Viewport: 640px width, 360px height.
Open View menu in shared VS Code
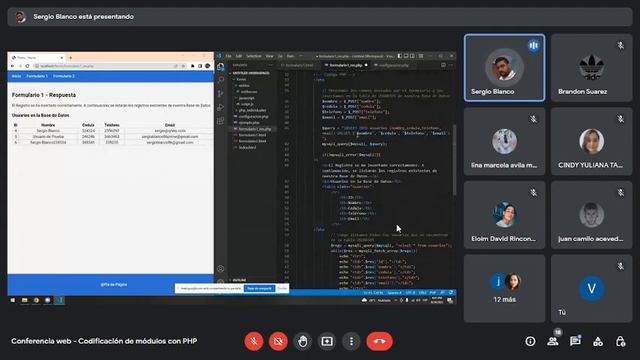pos(269,56)
